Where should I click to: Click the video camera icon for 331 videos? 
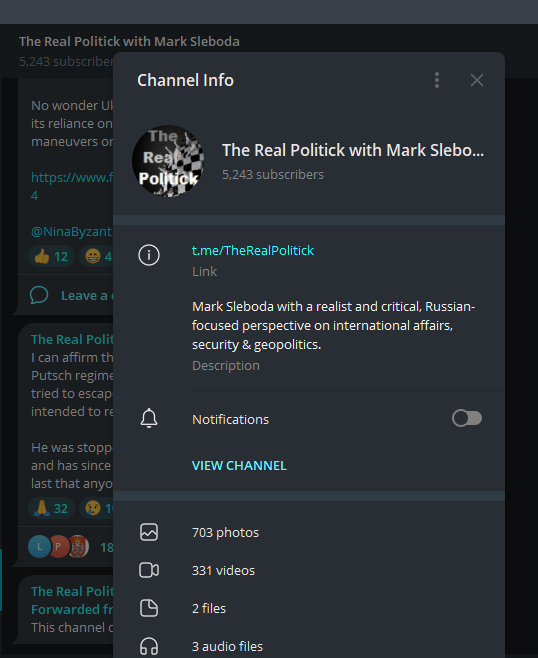pyautogui.click(x=149, y=570)
